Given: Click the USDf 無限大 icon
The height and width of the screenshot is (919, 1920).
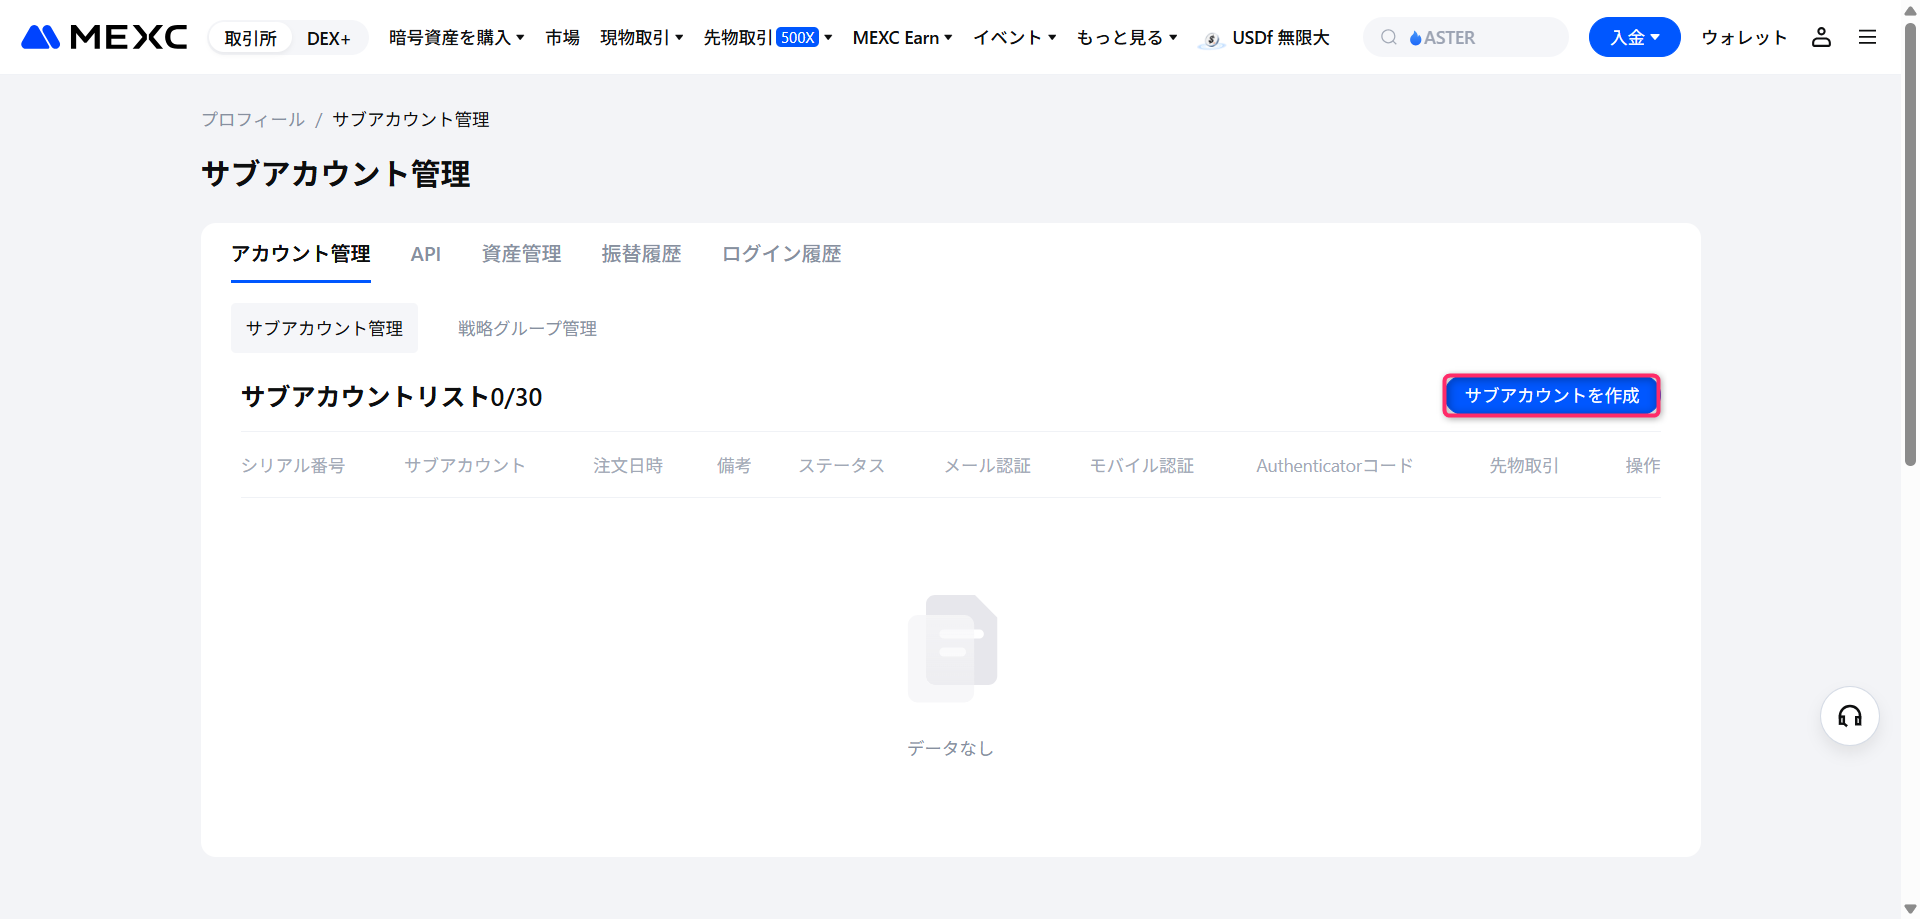Looking at the screenshot, I should pyautogui.click(x=1211, y=38).
